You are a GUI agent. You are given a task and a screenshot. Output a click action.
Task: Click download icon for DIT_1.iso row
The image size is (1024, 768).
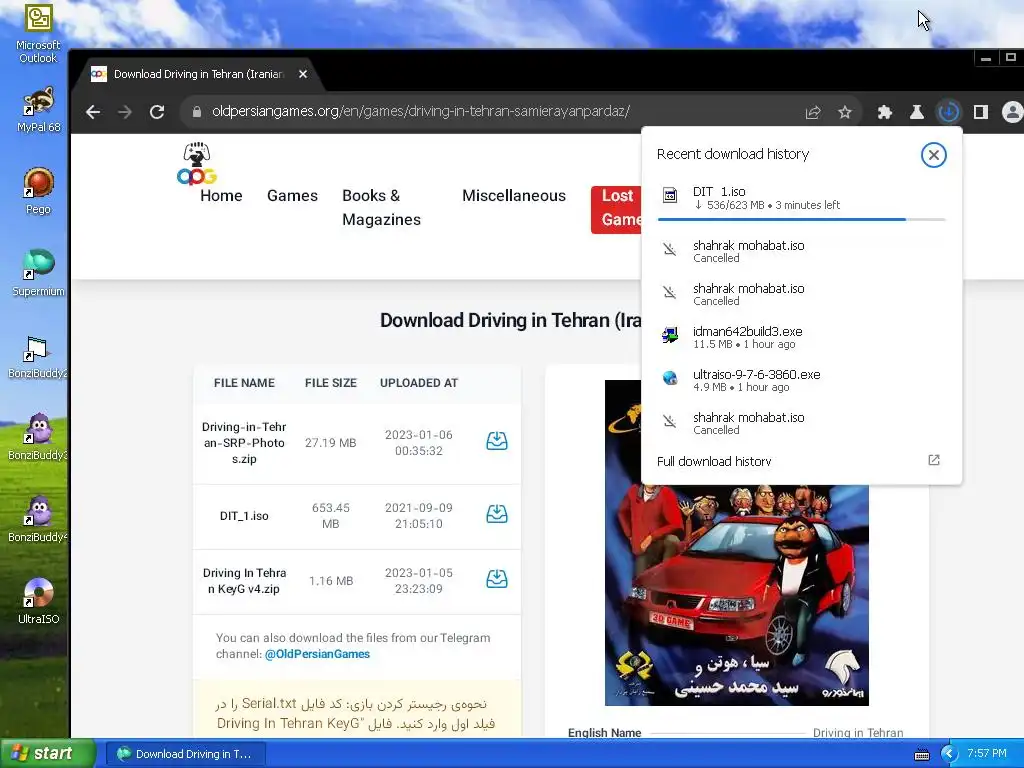(x=497, y=514)
